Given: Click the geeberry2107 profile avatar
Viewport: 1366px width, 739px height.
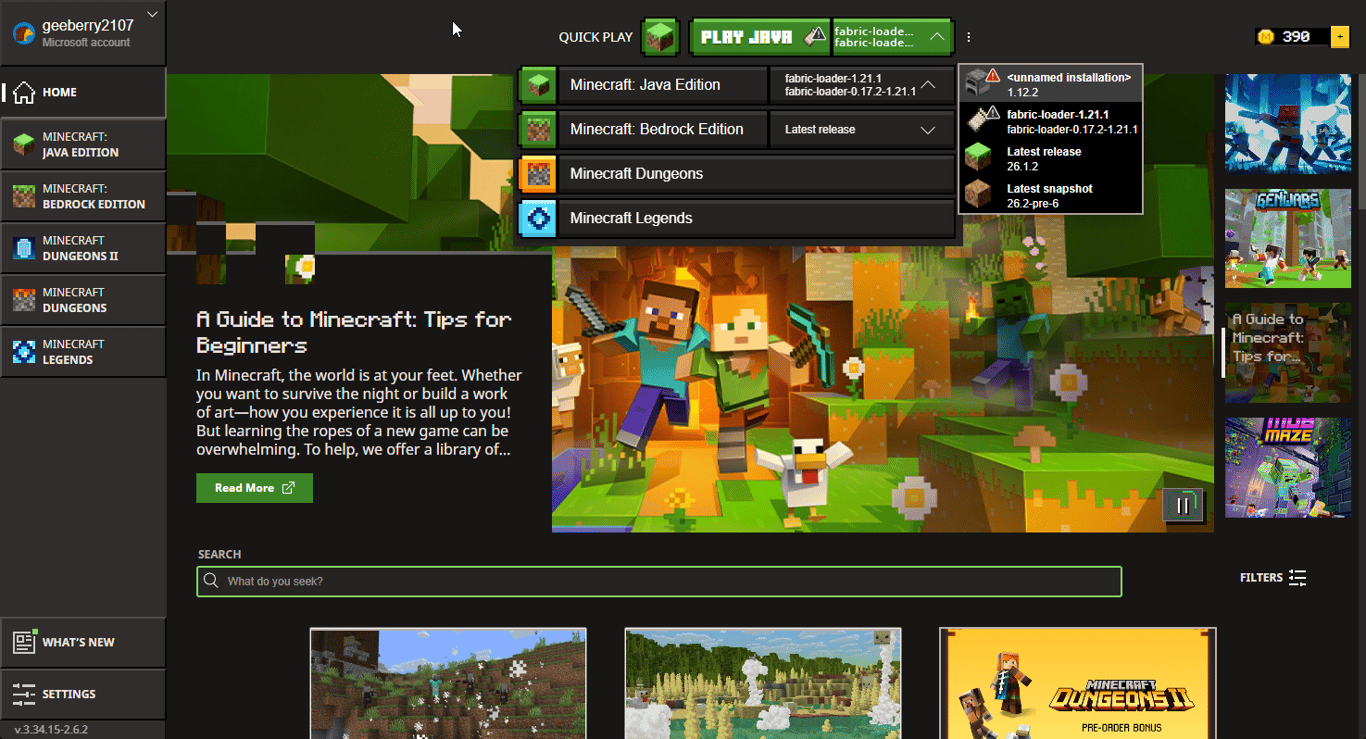Looking at the screenshot, I should (24, 33).
